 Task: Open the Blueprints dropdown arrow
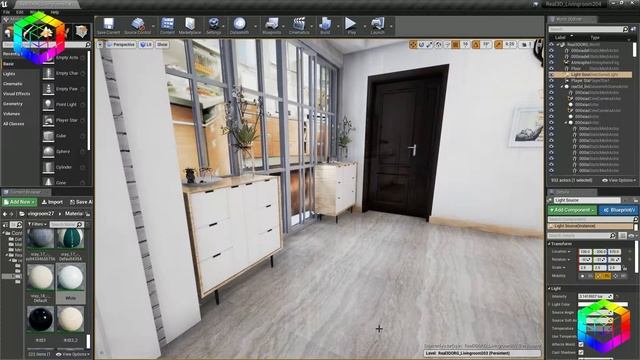click(284, 26)
